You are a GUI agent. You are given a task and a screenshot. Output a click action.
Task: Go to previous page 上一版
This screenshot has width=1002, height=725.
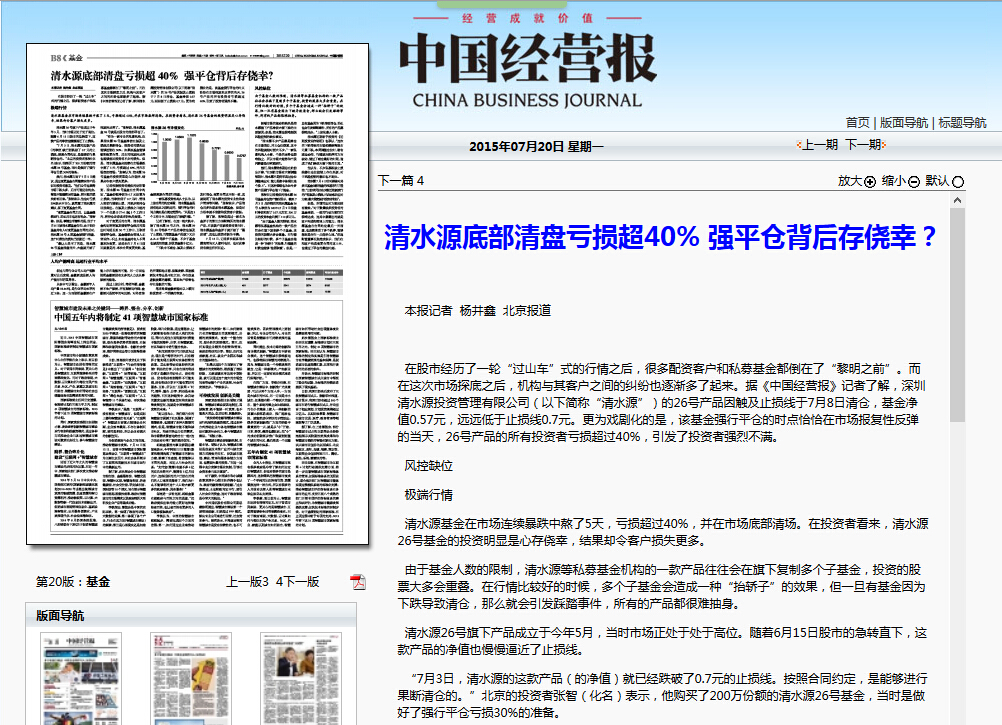[247, 582]
